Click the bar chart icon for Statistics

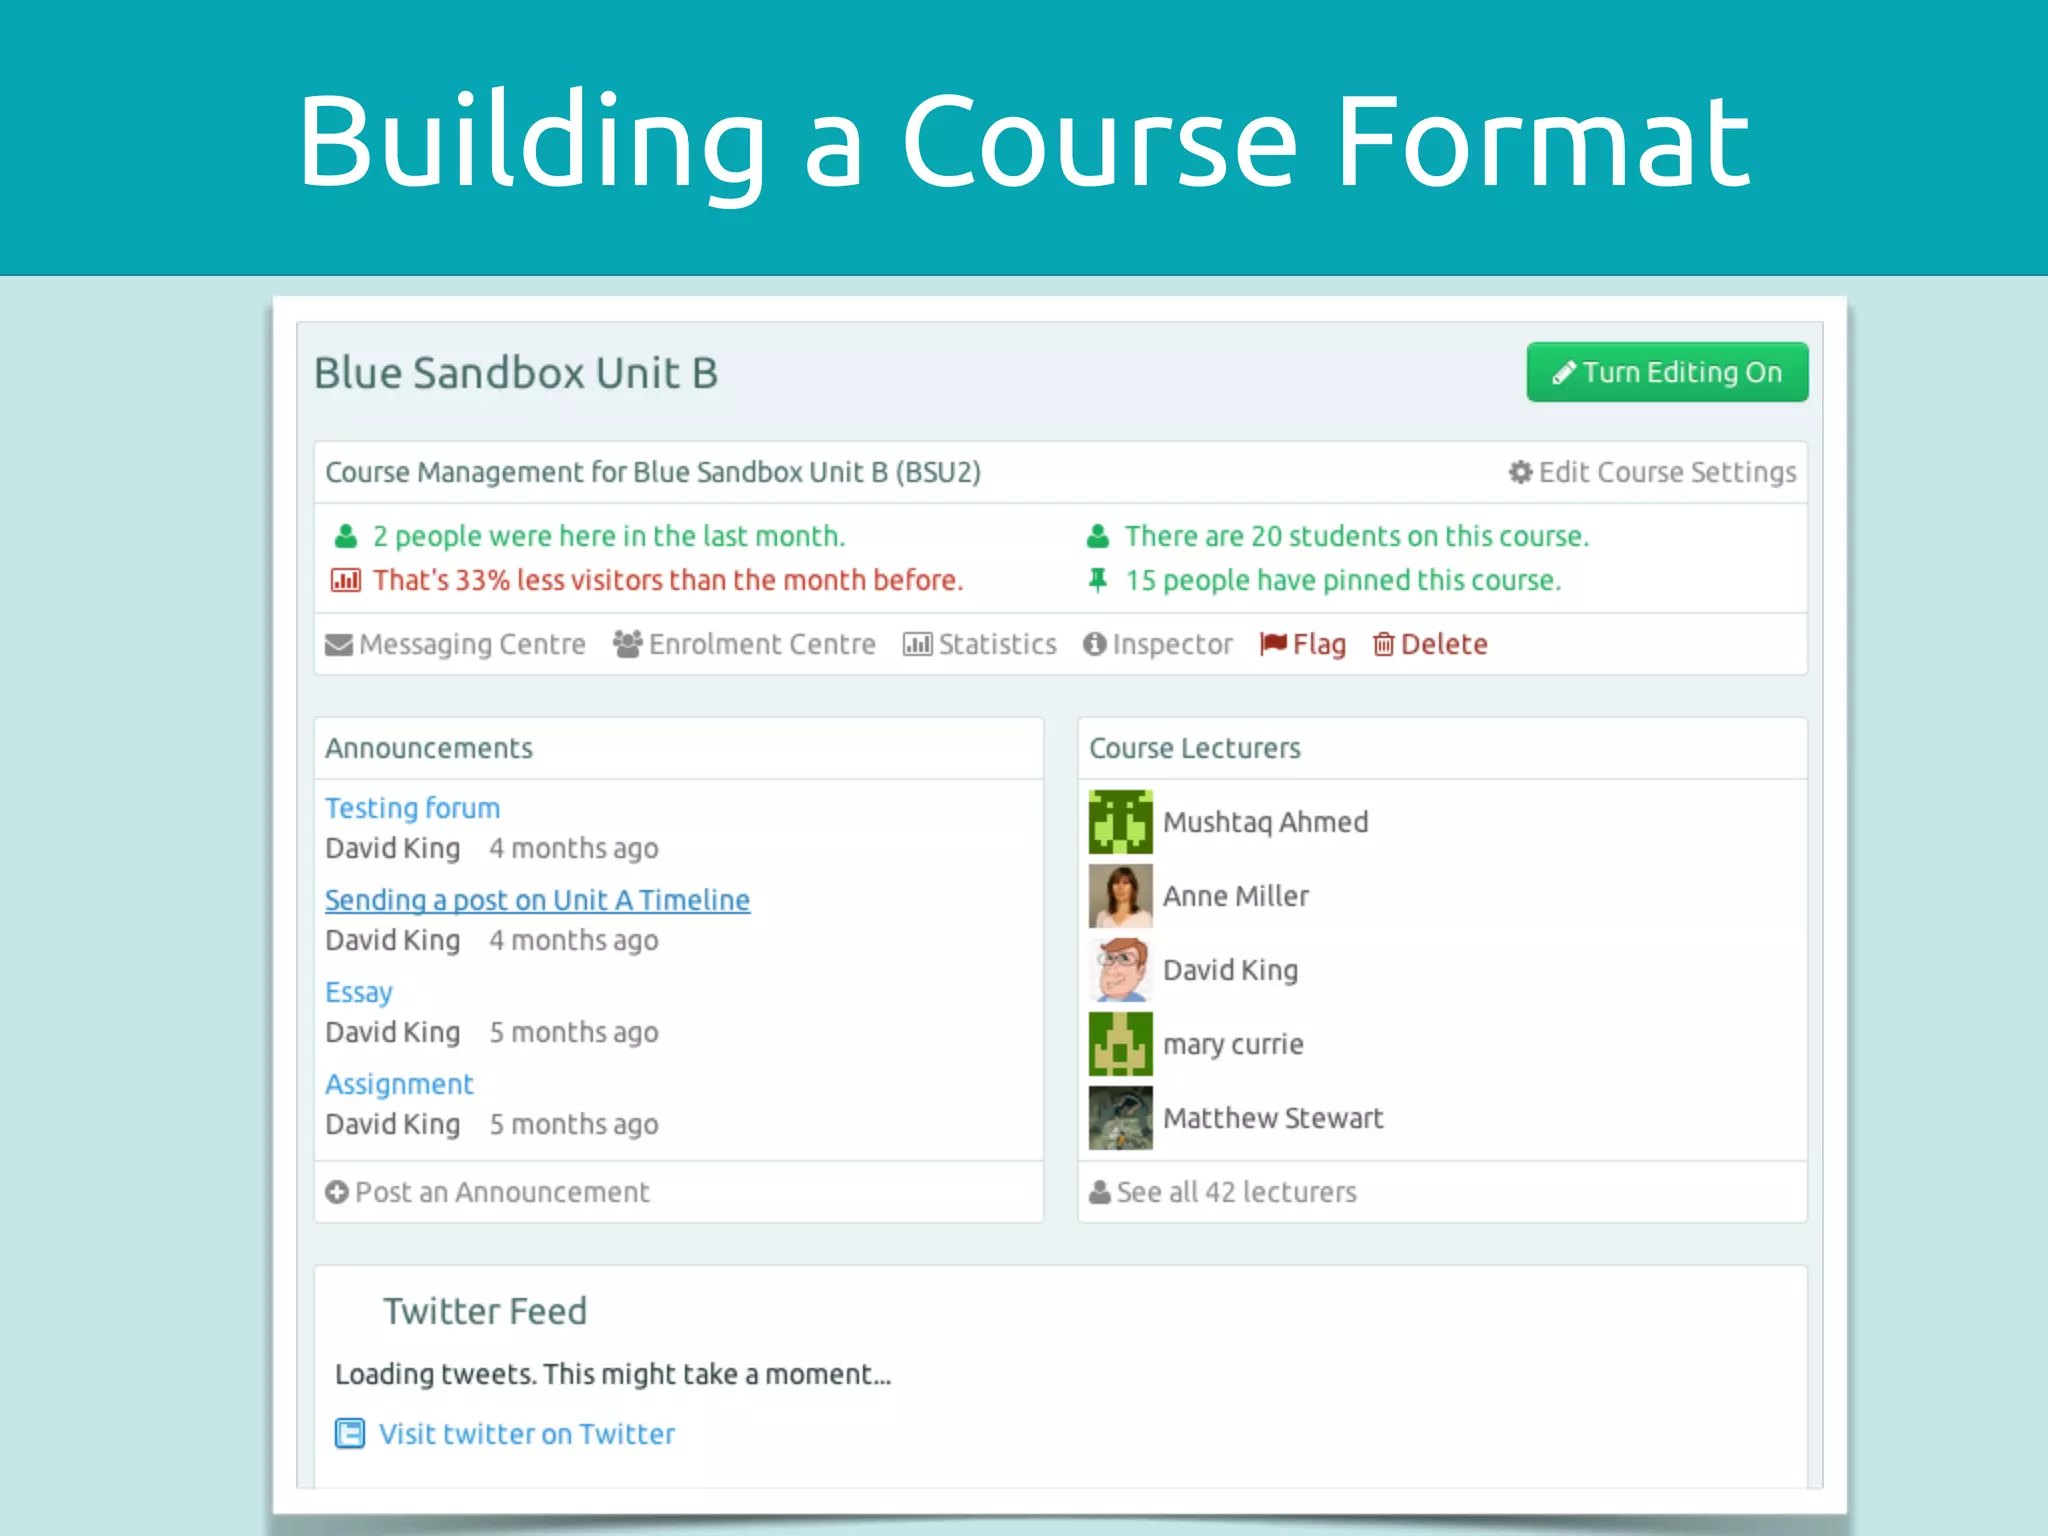[x=917, y=645]
